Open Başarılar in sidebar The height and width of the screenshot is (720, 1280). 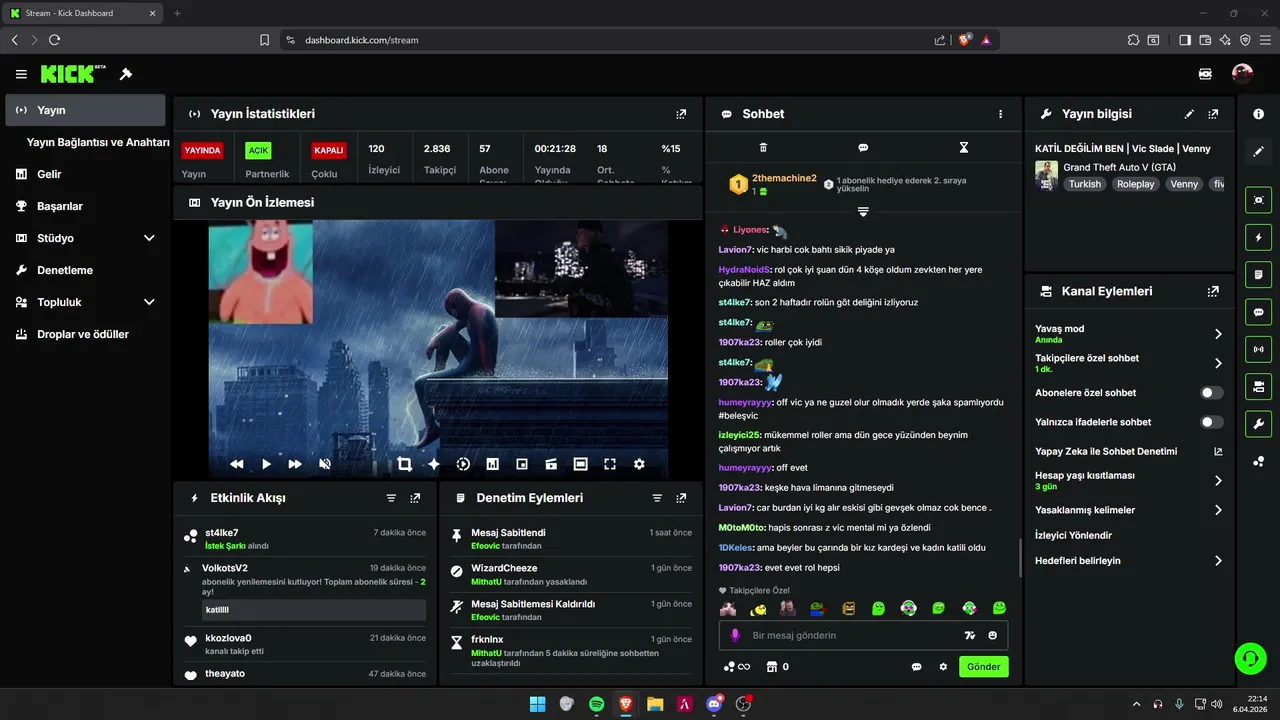coord(85,206)
